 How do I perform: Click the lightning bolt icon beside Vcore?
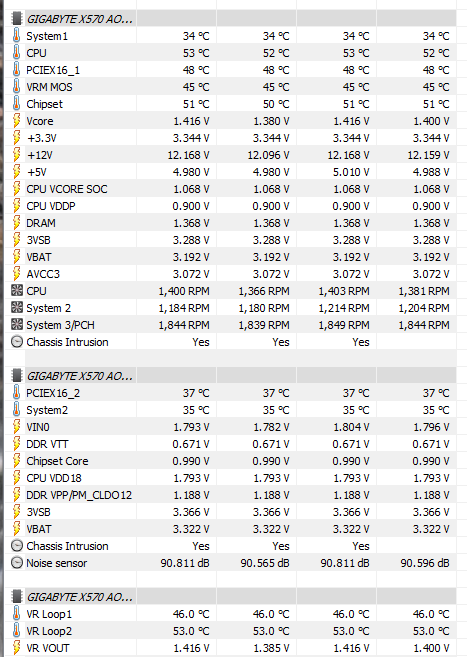[x=16, y=121]
